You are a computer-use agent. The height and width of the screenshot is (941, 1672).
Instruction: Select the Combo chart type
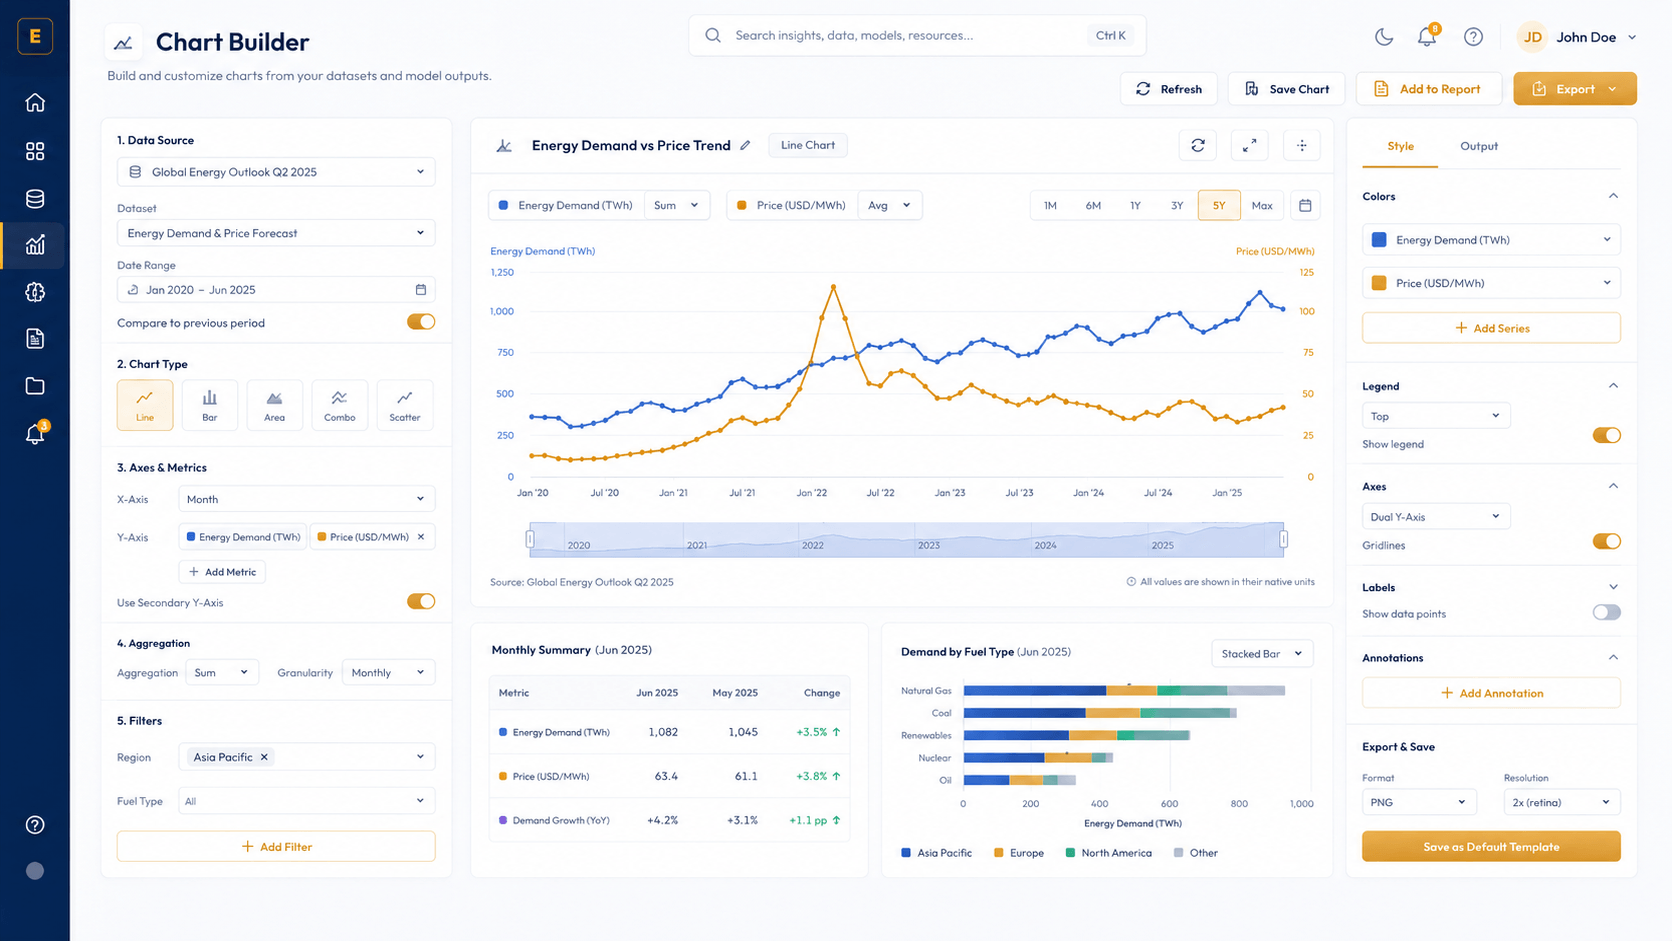[340, 405]
